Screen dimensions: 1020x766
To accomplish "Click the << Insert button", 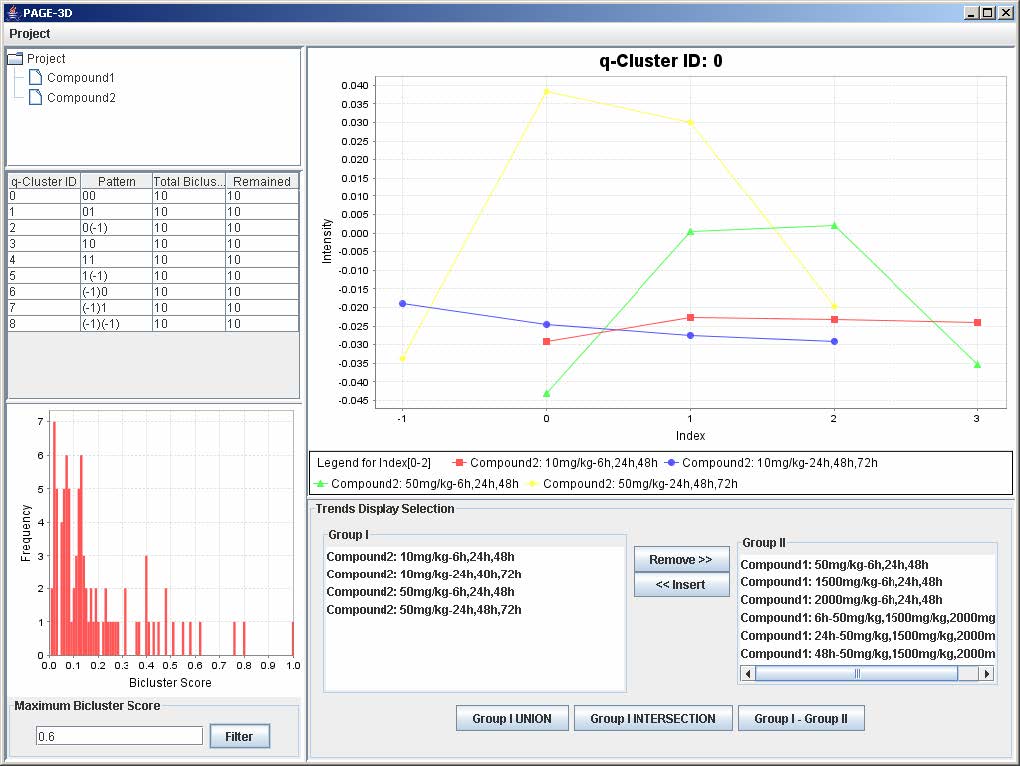I will click(x=680, y=585).
